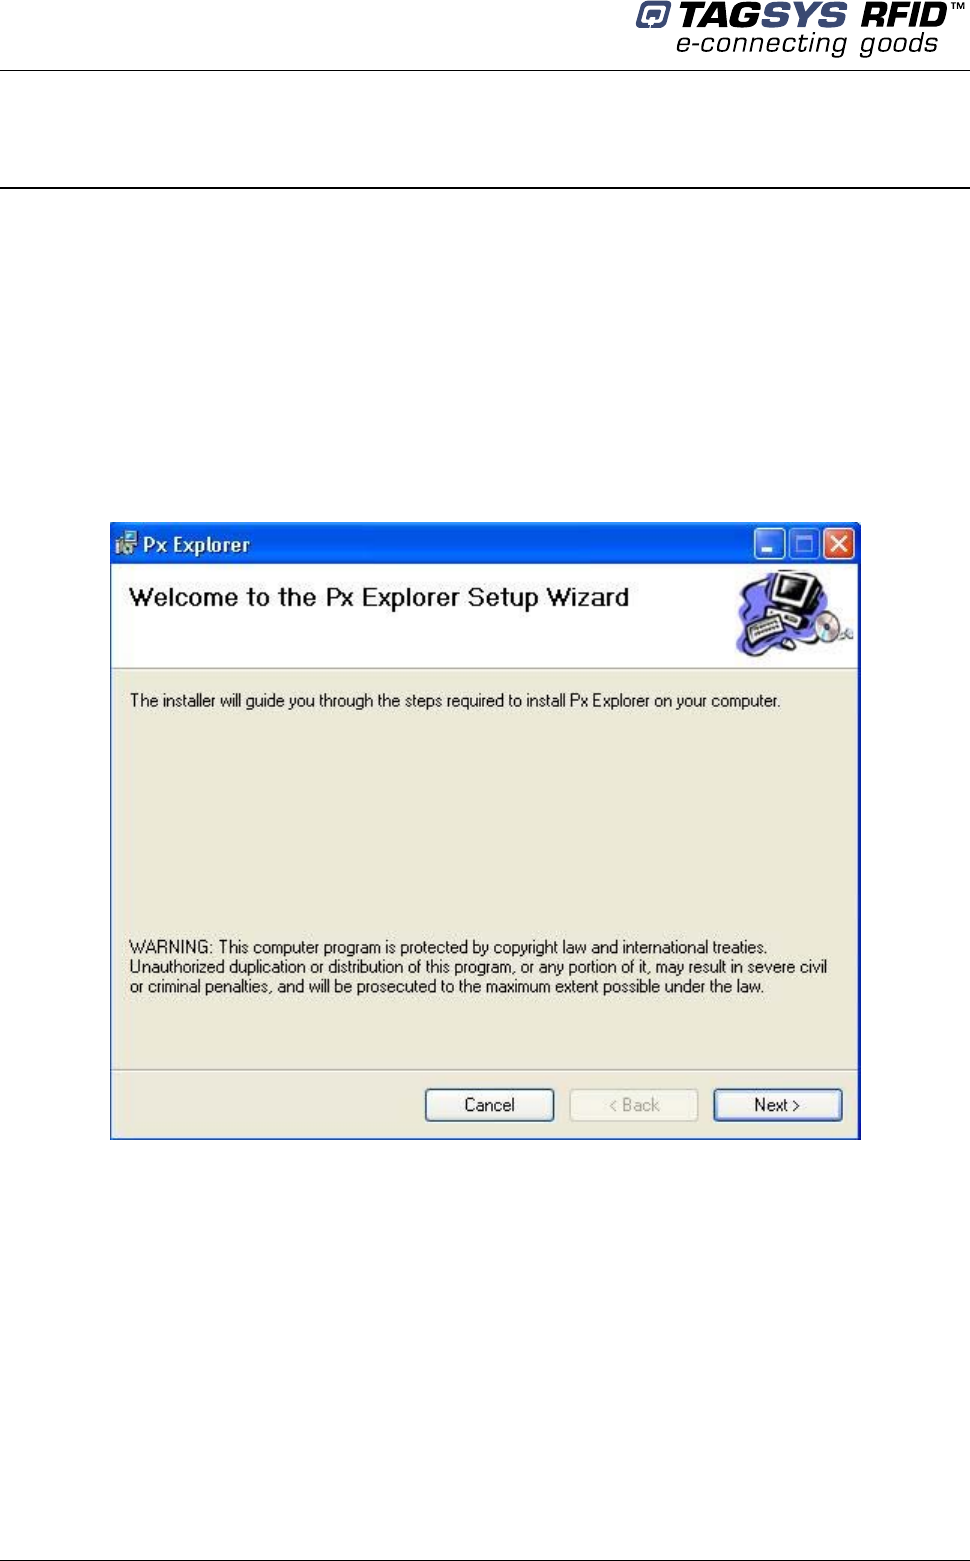
Task: Cancel the Px Explorer installation
Action: (x=489, y=1105)
